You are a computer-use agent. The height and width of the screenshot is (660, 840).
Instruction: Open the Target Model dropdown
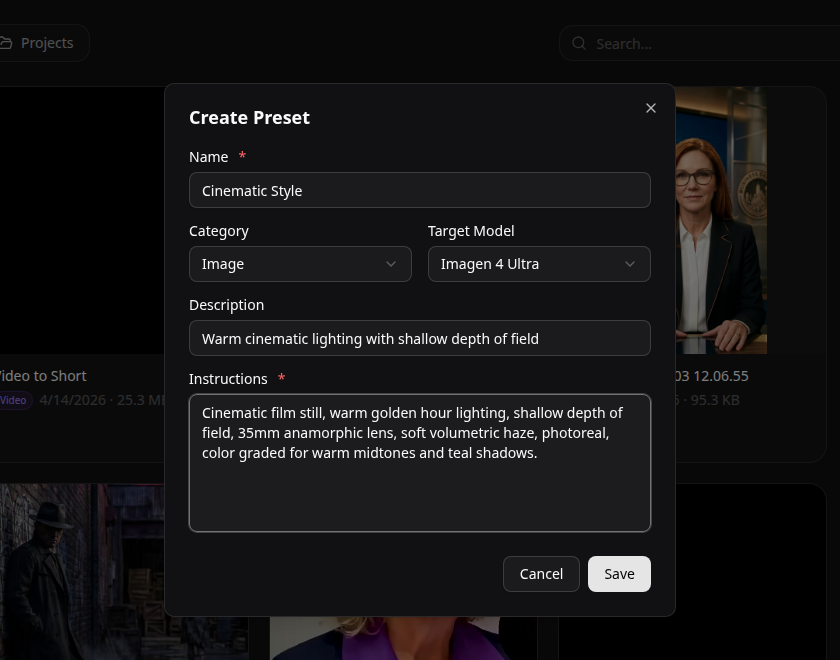pos(539,264)
